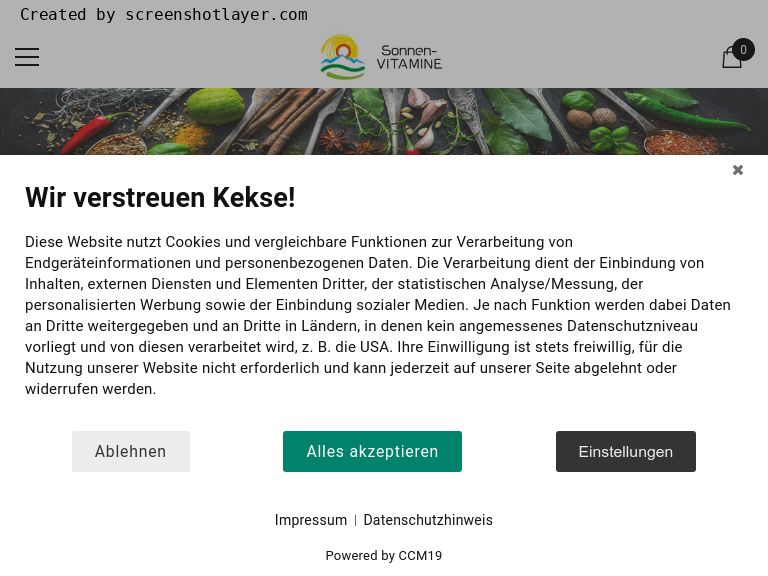
Task: Click the sun and mountains logo emblem
Action: 342,57
